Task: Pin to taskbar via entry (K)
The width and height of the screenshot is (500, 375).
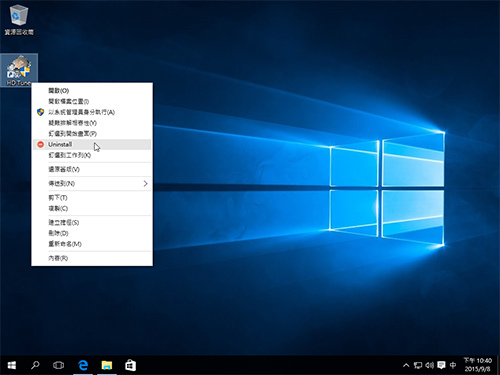Action: [92, 155]
